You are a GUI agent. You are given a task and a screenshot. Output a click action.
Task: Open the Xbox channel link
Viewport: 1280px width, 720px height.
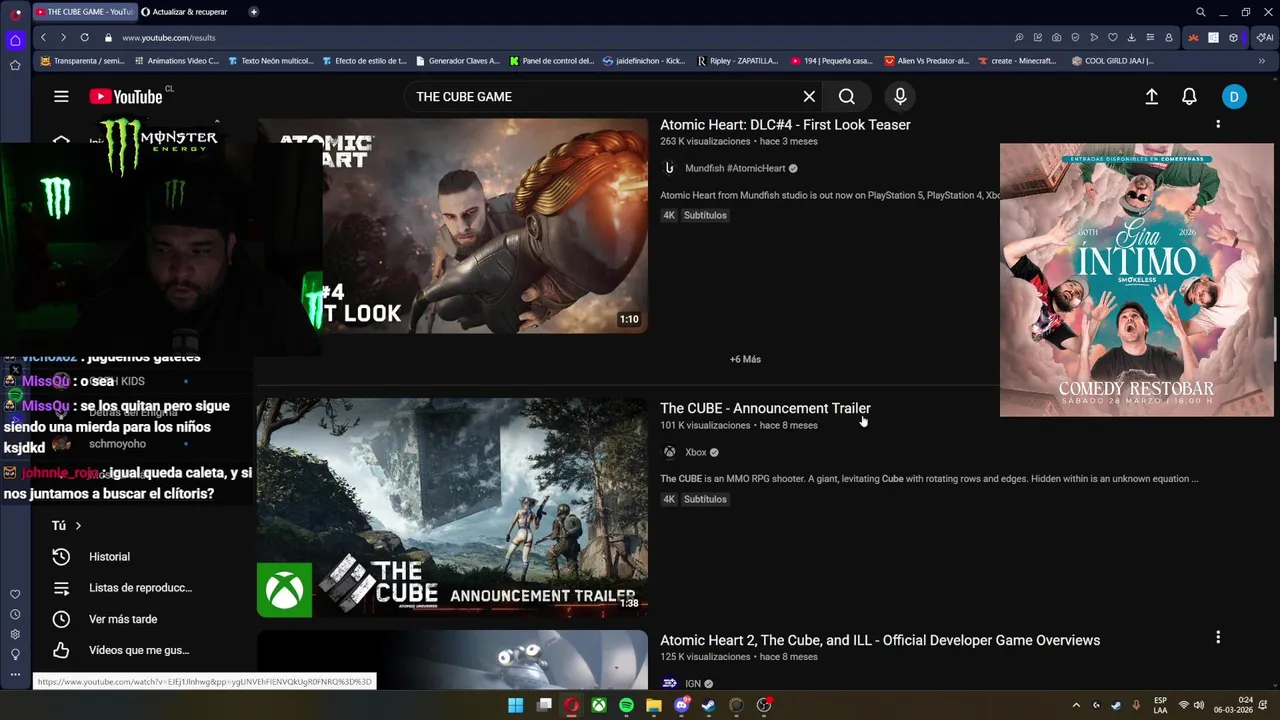pyautogui.click(x=696, y=452)
